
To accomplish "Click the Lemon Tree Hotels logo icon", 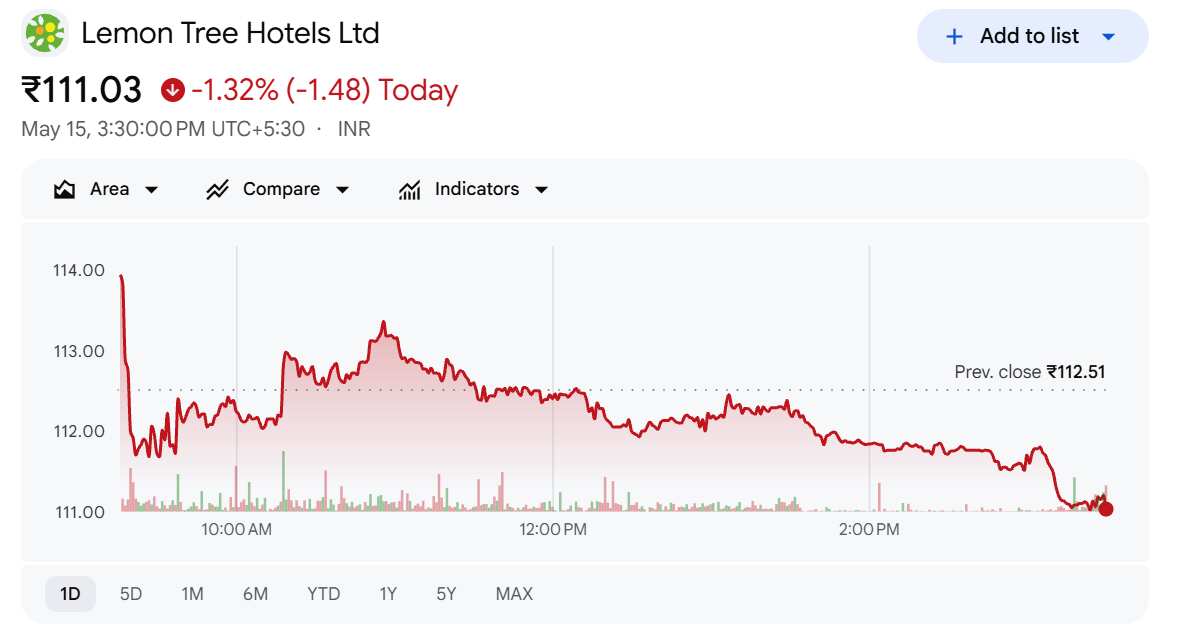I will (x=45, y=33).
